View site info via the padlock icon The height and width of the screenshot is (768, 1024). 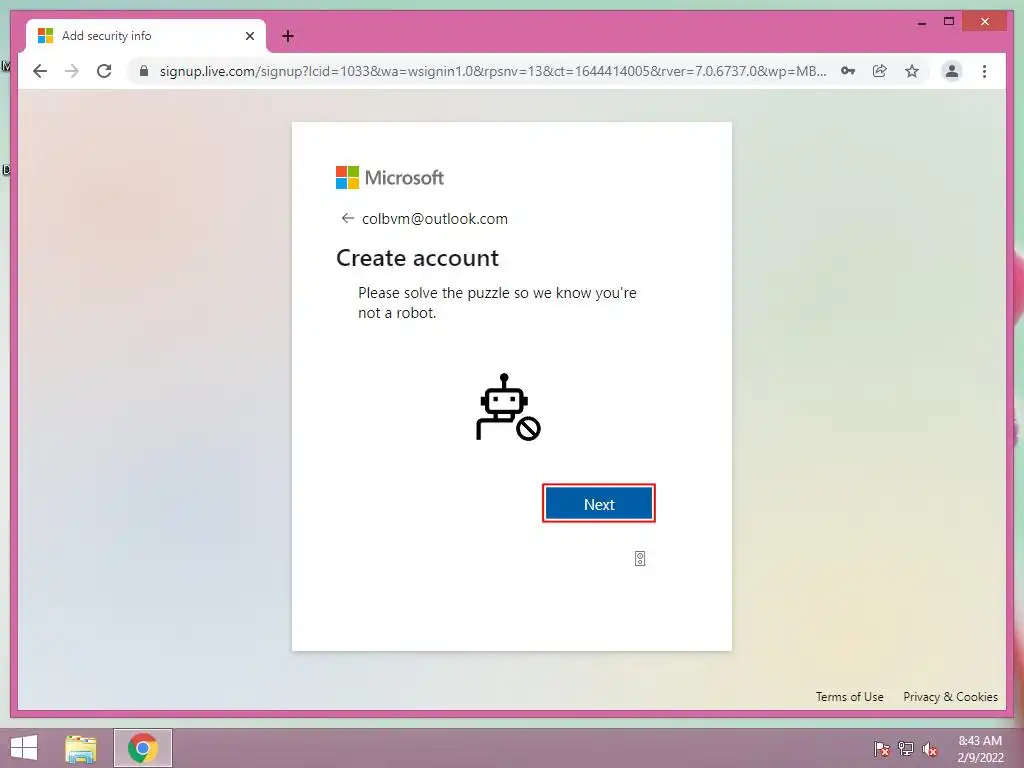point(144,71)
